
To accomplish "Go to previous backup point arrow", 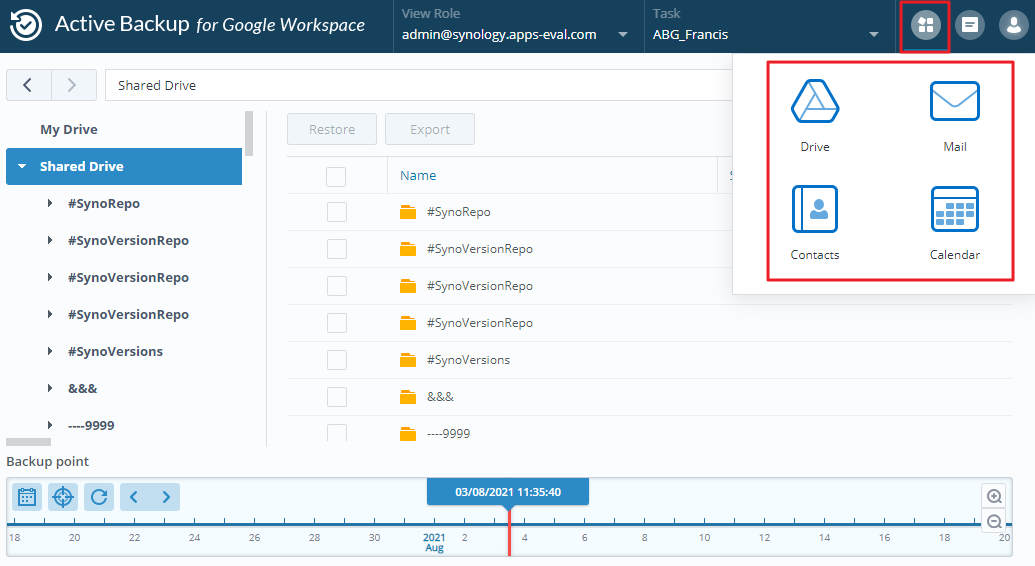I will click(134, 497).
